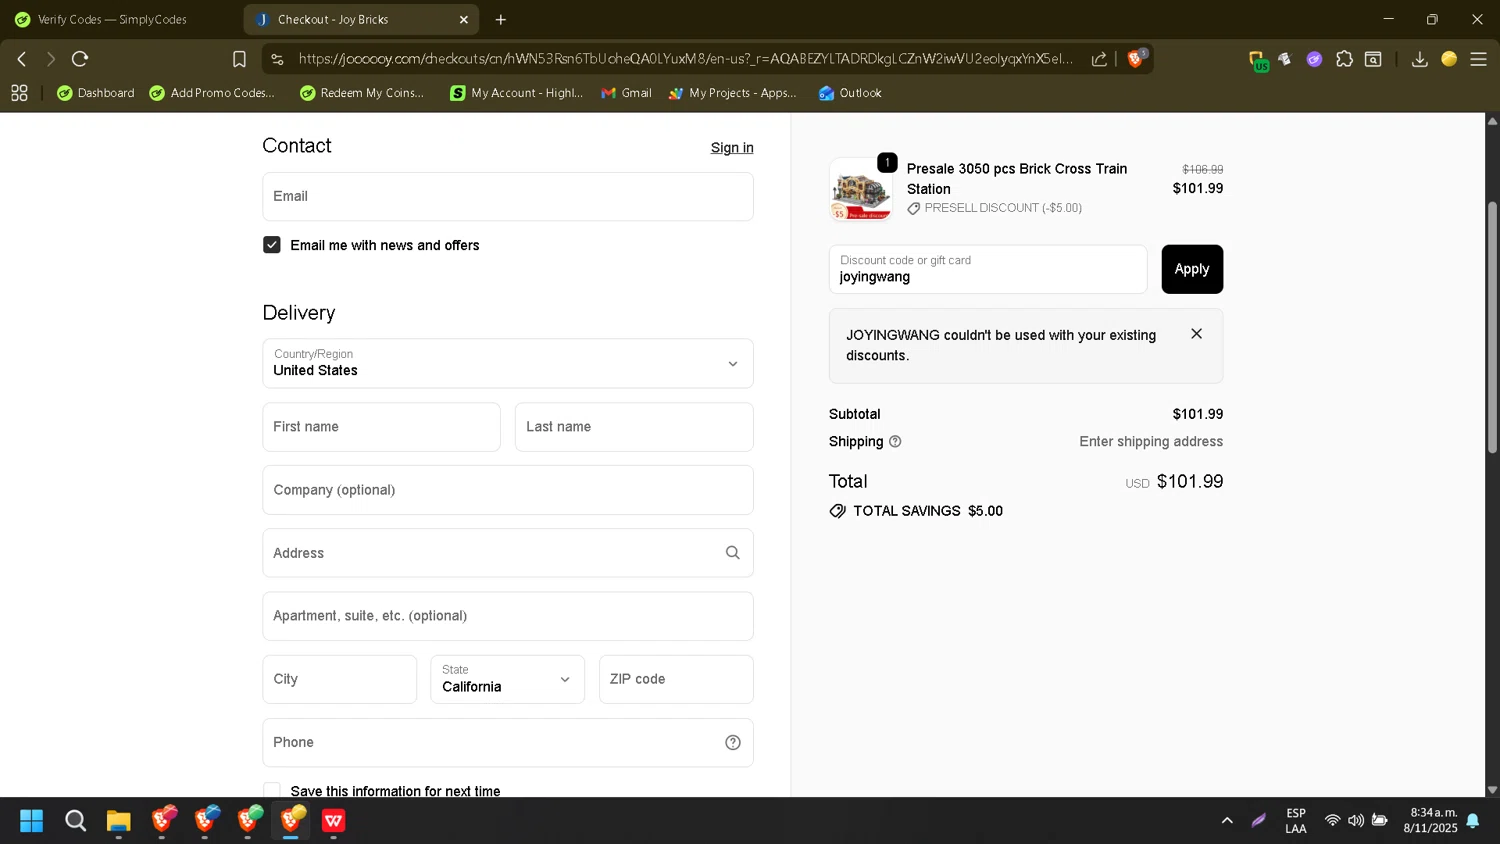Open the WPS Office taskbar icon
The height and width of the screenshot is (844, 1500).
[333, 821]
